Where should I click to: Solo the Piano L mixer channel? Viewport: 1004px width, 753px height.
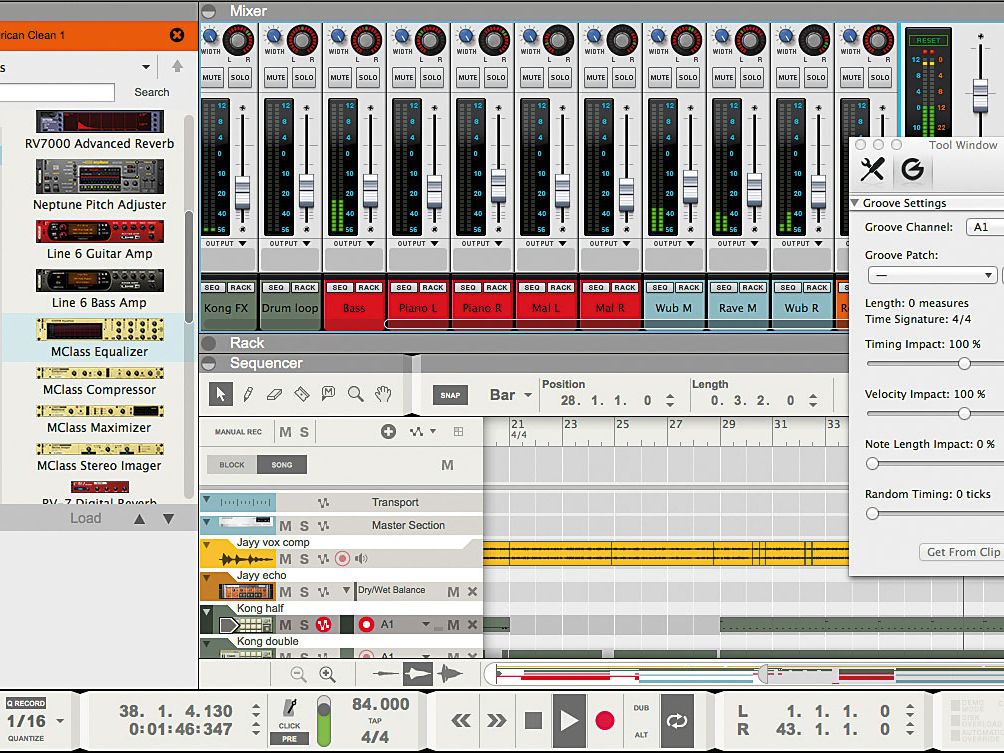tap(432, 77)
